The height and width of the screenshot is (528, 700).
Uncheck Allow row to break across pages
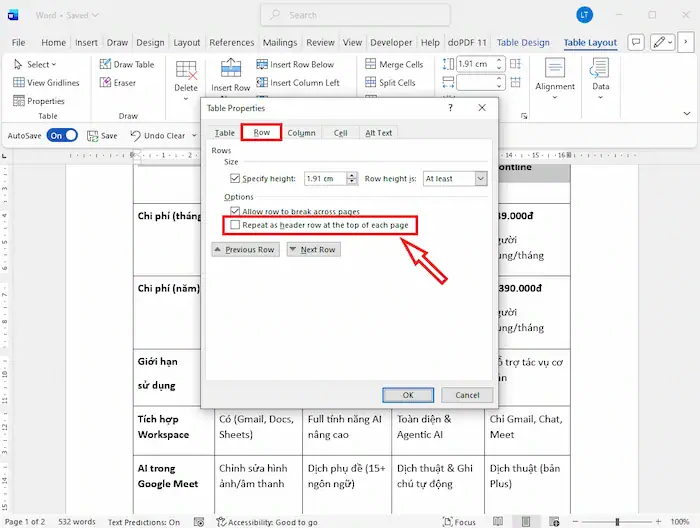235,212
